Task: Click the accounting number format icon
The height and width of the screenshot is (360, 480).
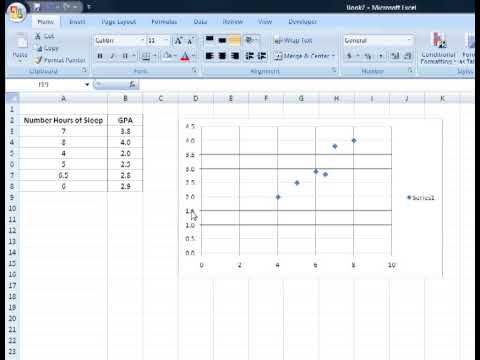Action: click(x=349, y=56)
